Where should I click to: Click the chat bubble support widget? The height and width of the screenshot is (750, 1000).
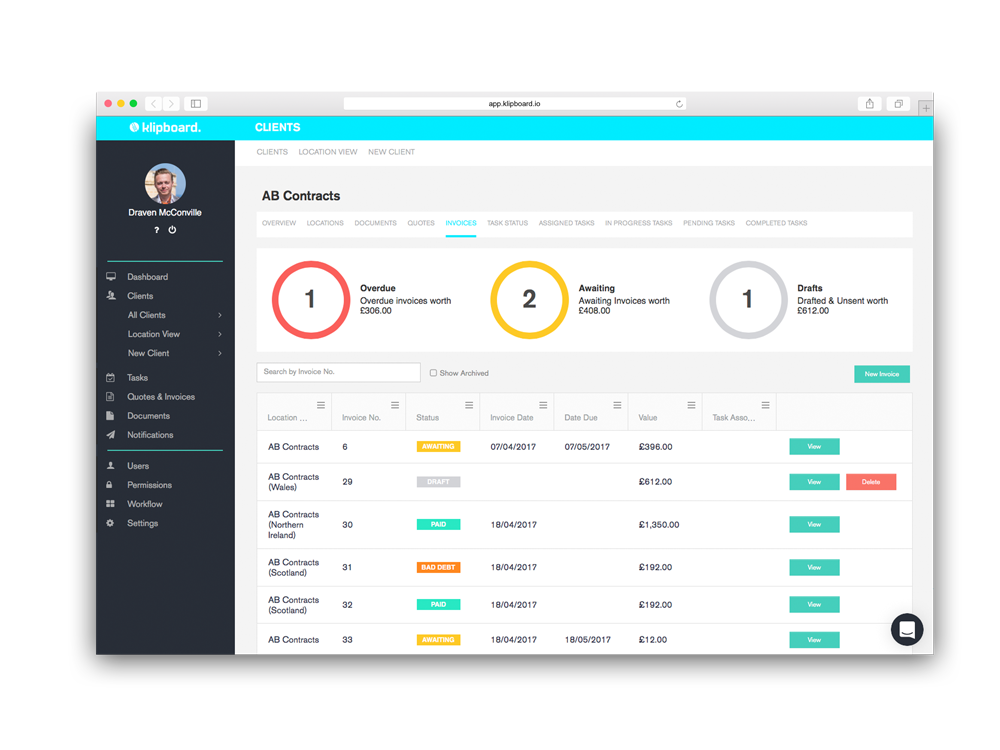(906, 629)
